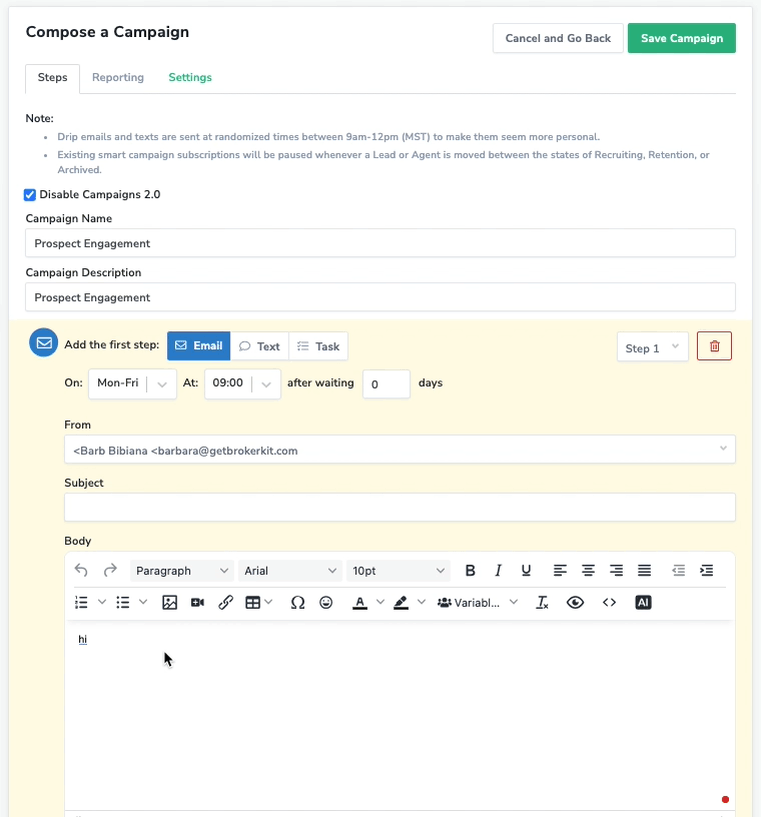Image resolution: width=761 pixels, height=817 pixels.
Task: Toggle bold formatting
Action: click(470, 571)
